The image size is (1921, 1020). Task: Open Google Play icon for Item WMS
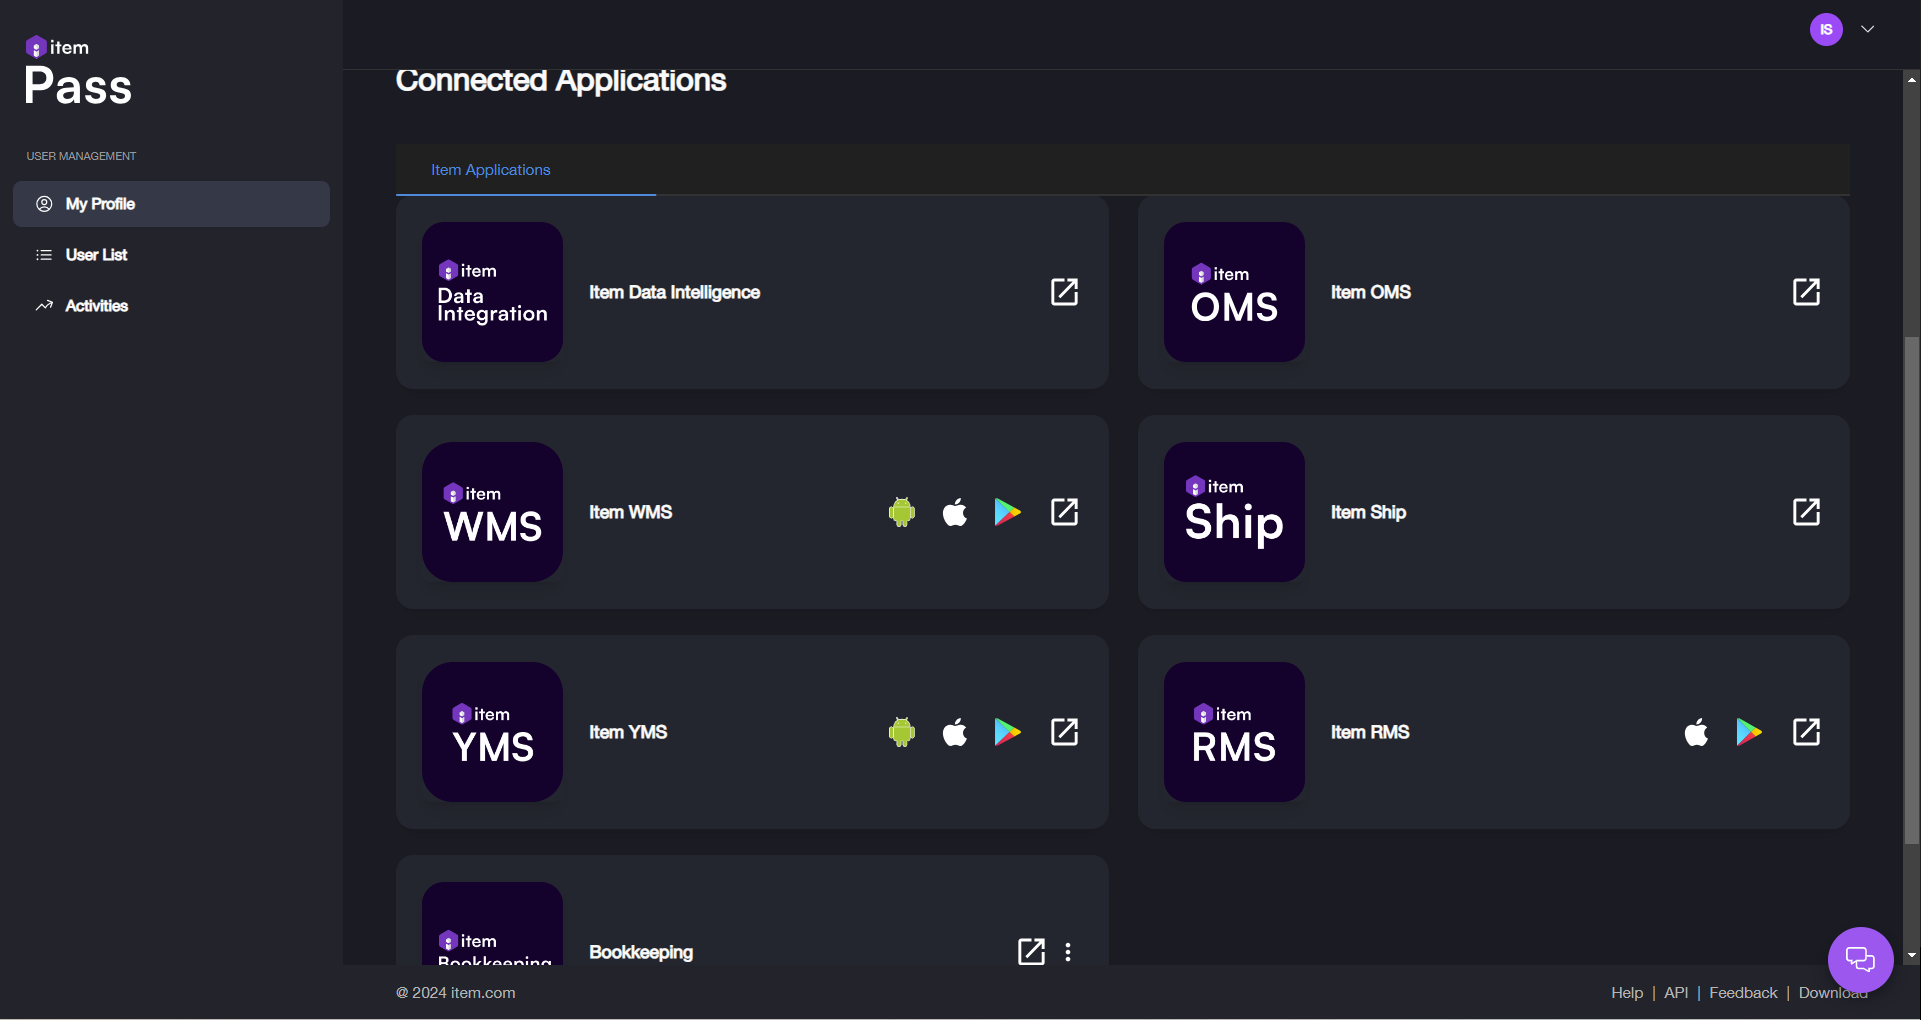click(1007, 512)
